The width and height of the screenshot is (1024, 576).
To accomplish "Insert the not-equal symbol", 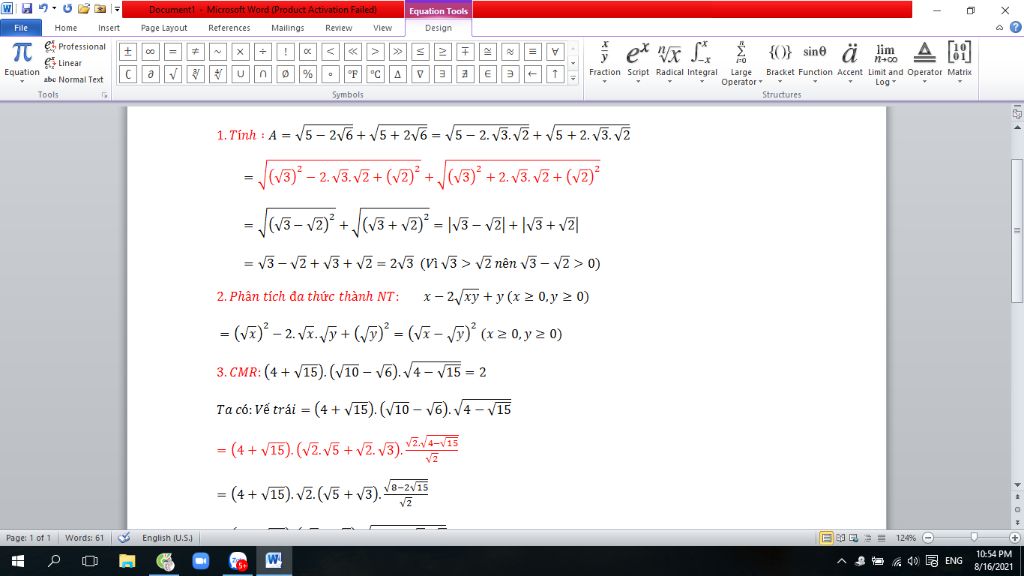I will click(195, 52).
